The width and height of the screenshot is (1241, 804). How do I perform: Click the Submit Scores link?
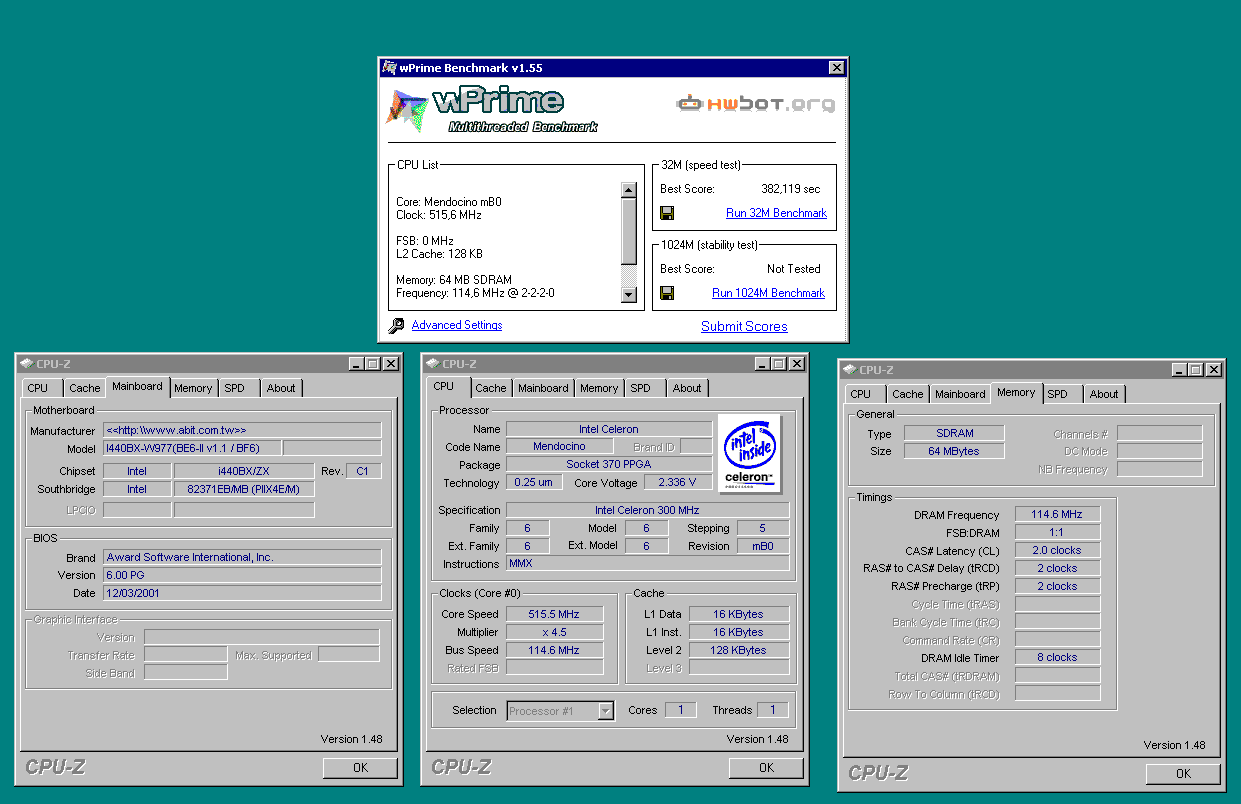744,326
